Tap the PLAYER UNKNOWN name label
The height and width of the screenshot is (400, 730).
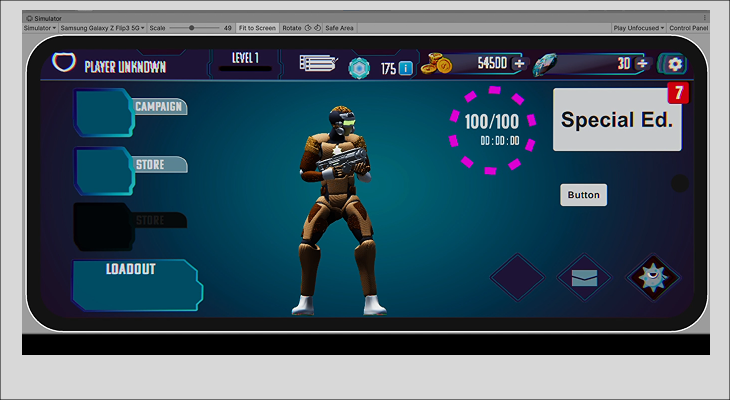[x=125, y=67]
